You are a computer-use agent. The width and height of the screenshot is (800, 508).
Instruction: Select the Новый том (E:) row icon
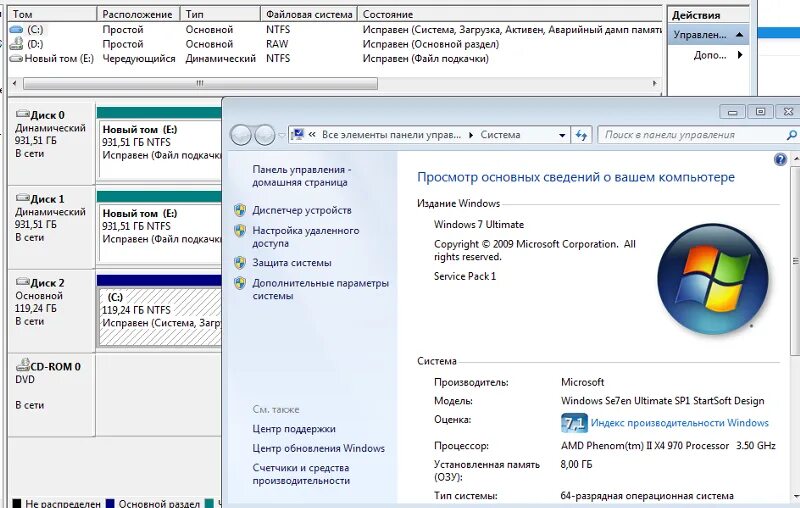pos(16,59)
